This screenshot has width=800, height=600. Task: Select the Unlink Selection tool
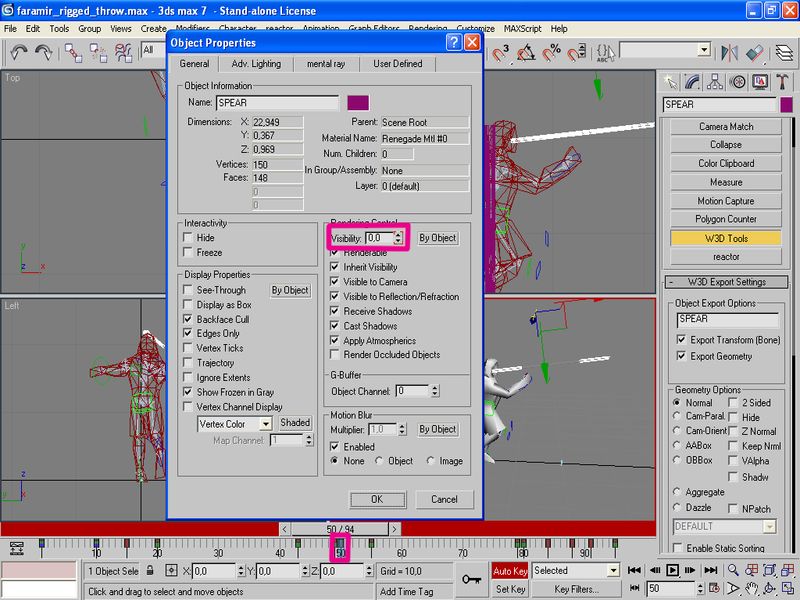[x=98, y=53]
